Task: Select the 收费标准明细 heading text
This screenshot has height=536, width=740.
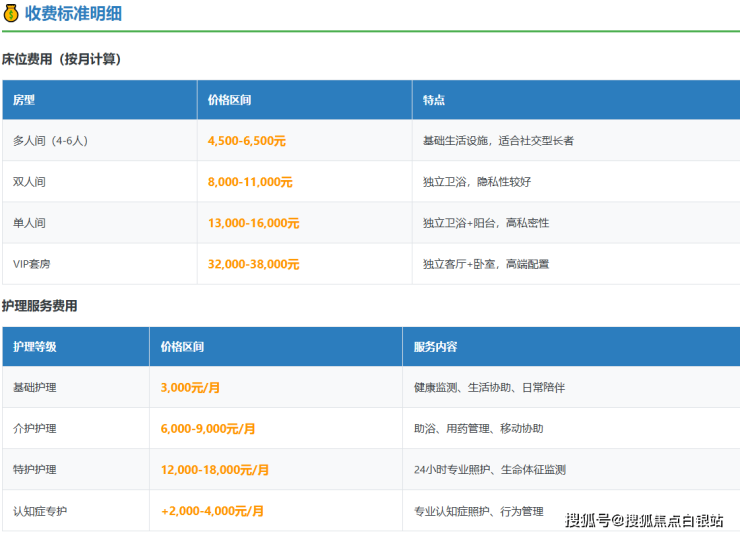Action: [73, 14]
